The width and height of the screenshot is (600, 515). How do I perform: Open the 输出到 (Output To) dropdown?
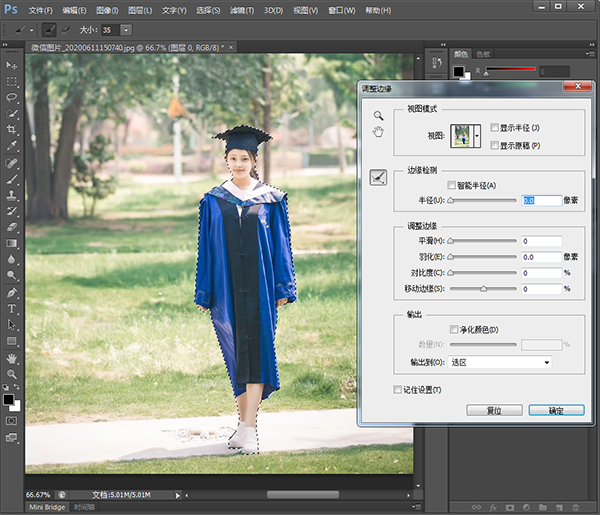[500, 362]
